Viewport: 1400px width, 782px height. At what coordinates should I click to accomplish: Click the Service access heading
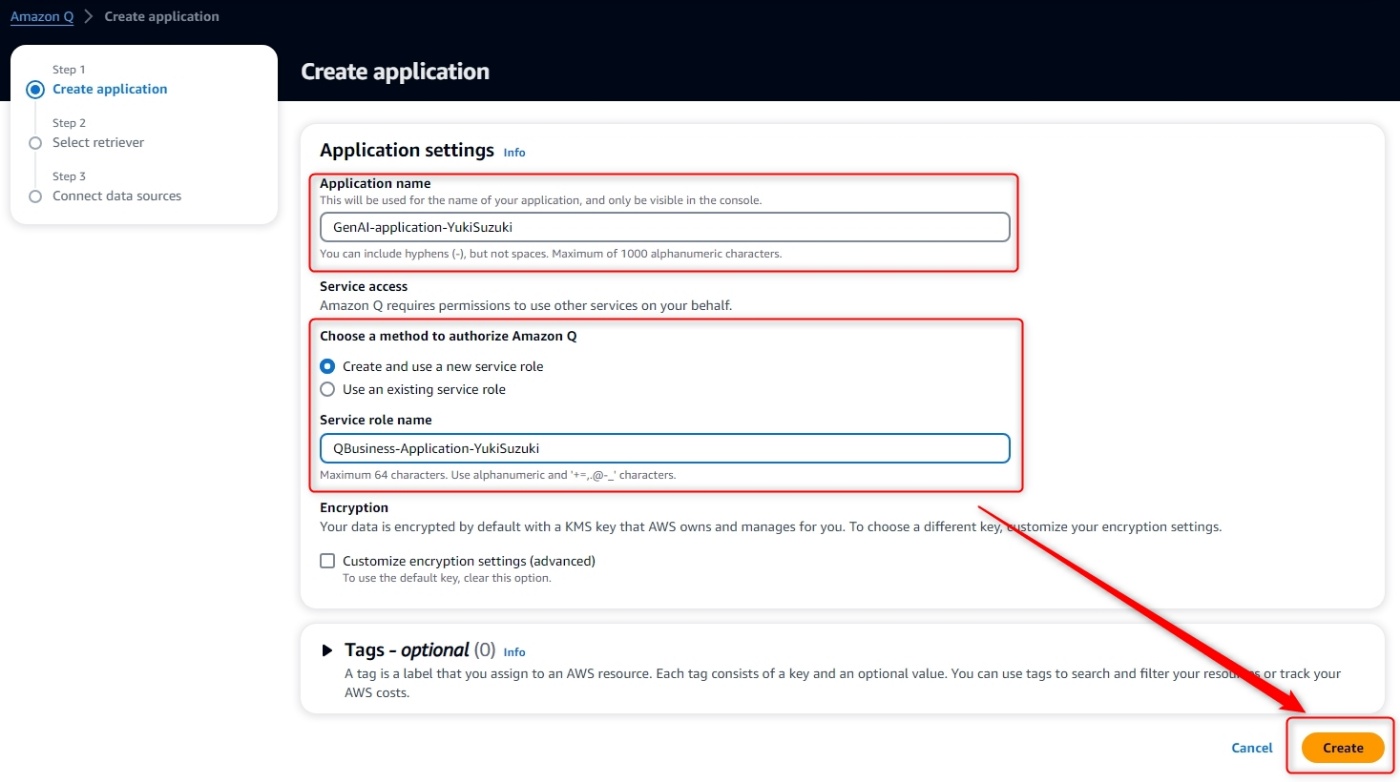click(364, 286)
